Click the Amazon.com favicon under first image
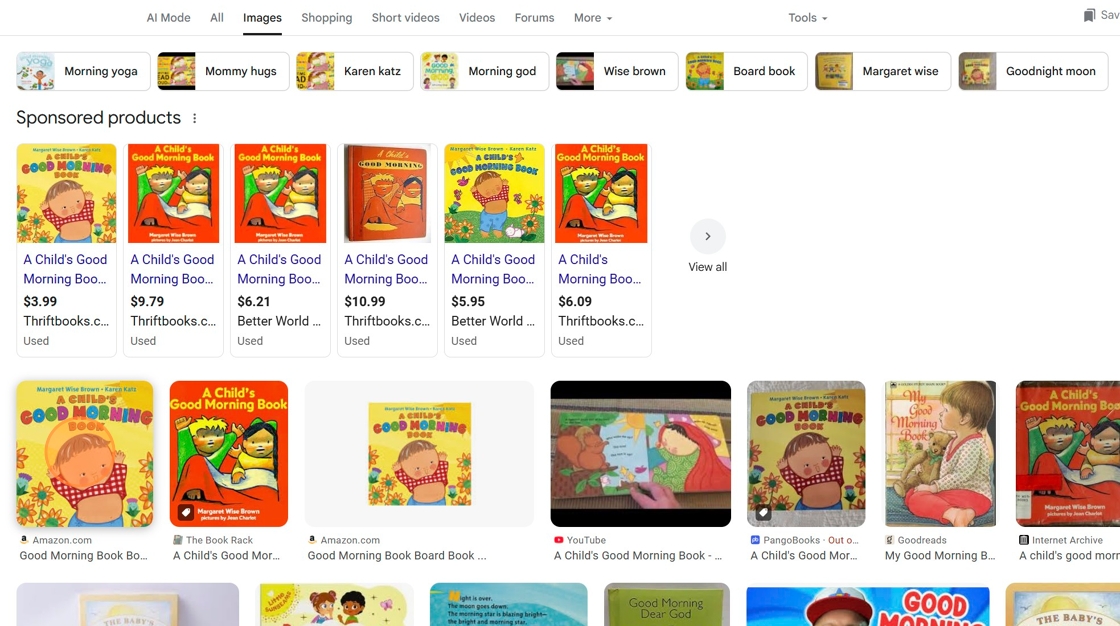Viewport: 1120px width, 626px height. click(24, 540)
